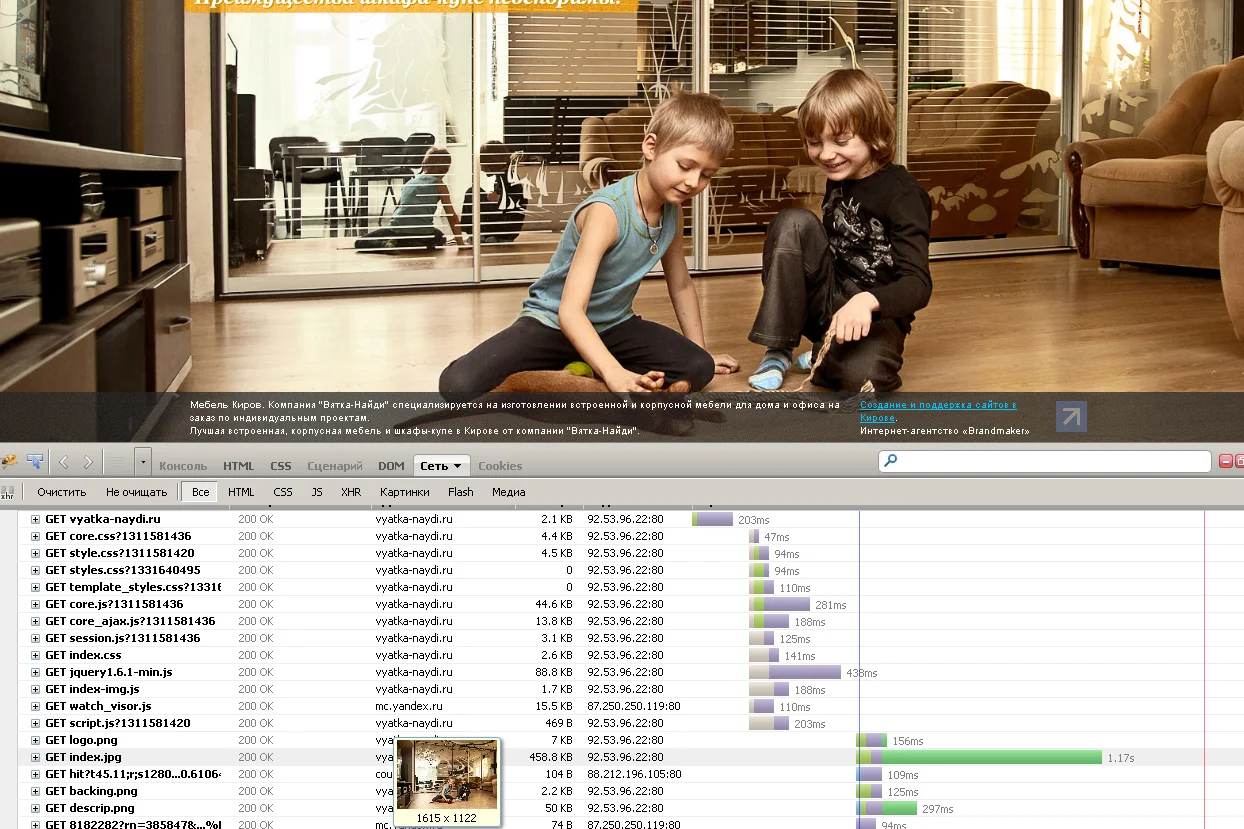Select the GET backing.png request text
The image size is (1244, 829).
coord(91,791)
